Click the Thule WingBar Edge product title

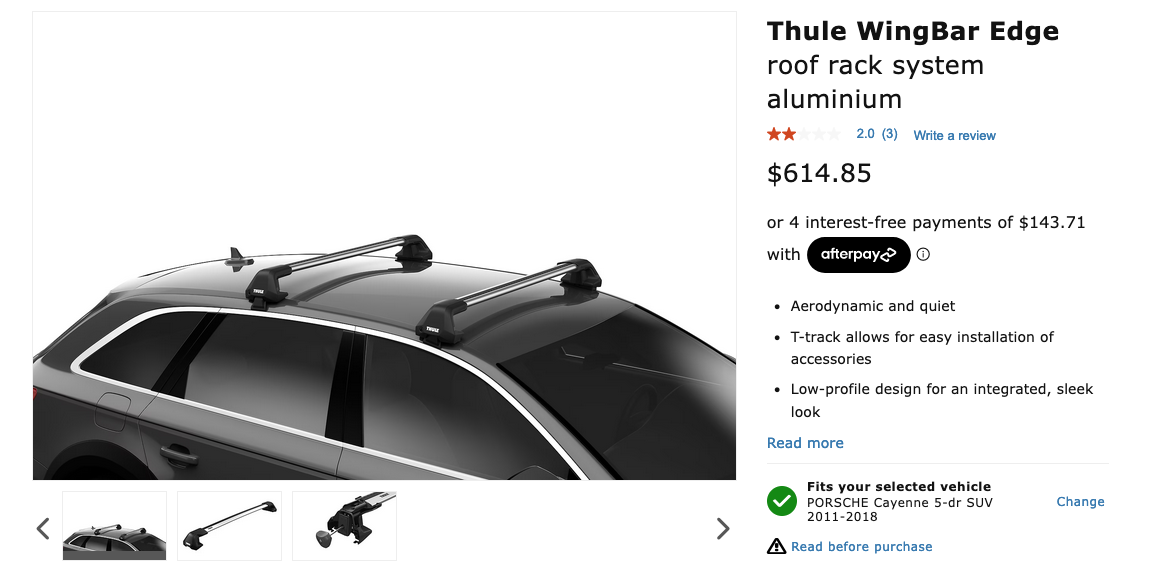pyautogui.click(x=912, y=32)
